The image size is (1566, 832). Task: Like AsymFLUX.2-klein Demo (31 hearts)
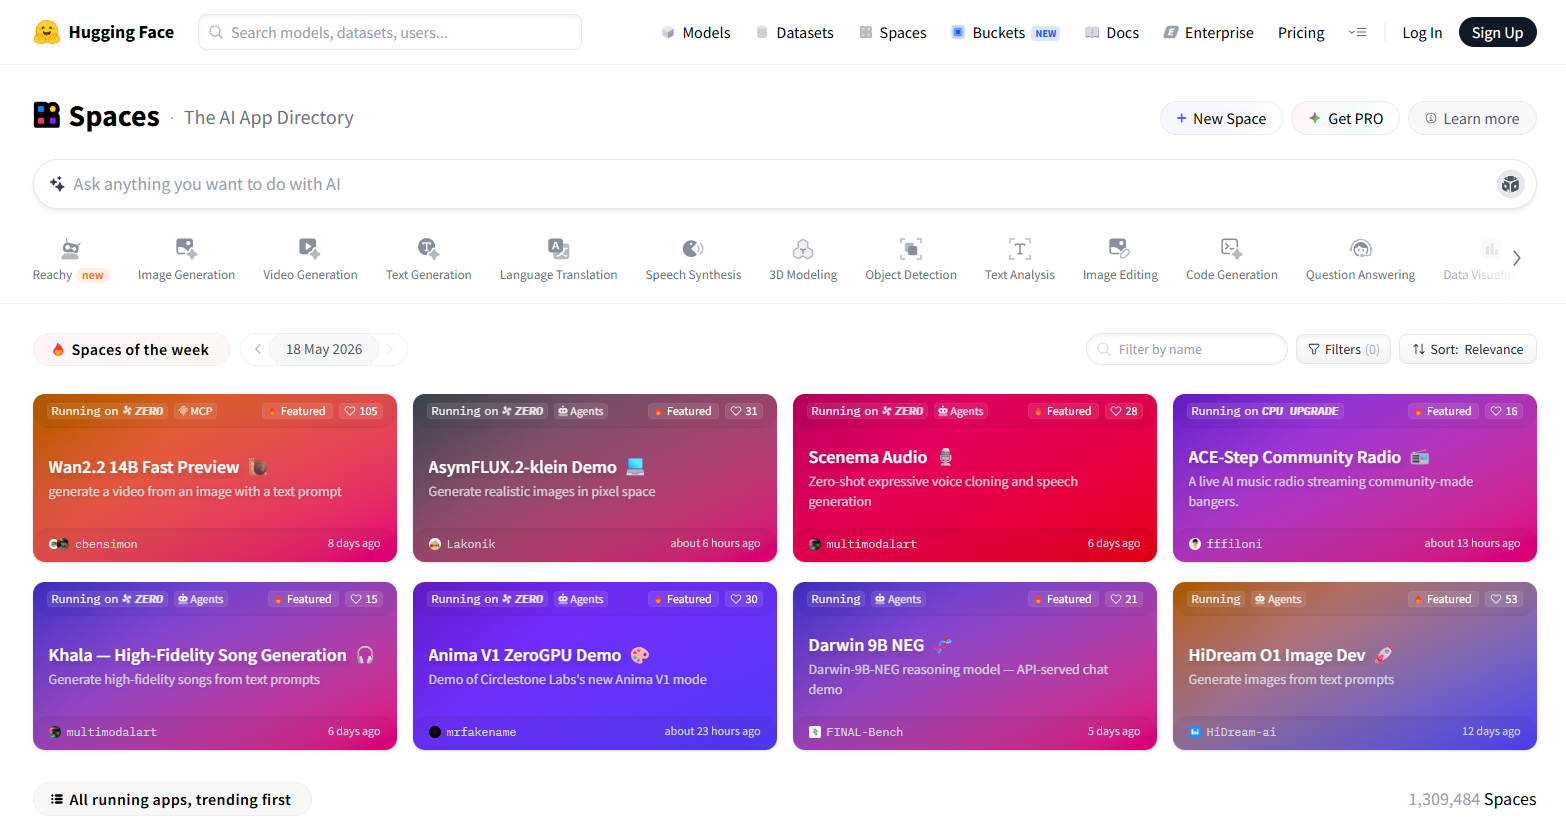(x=744, y=411)
